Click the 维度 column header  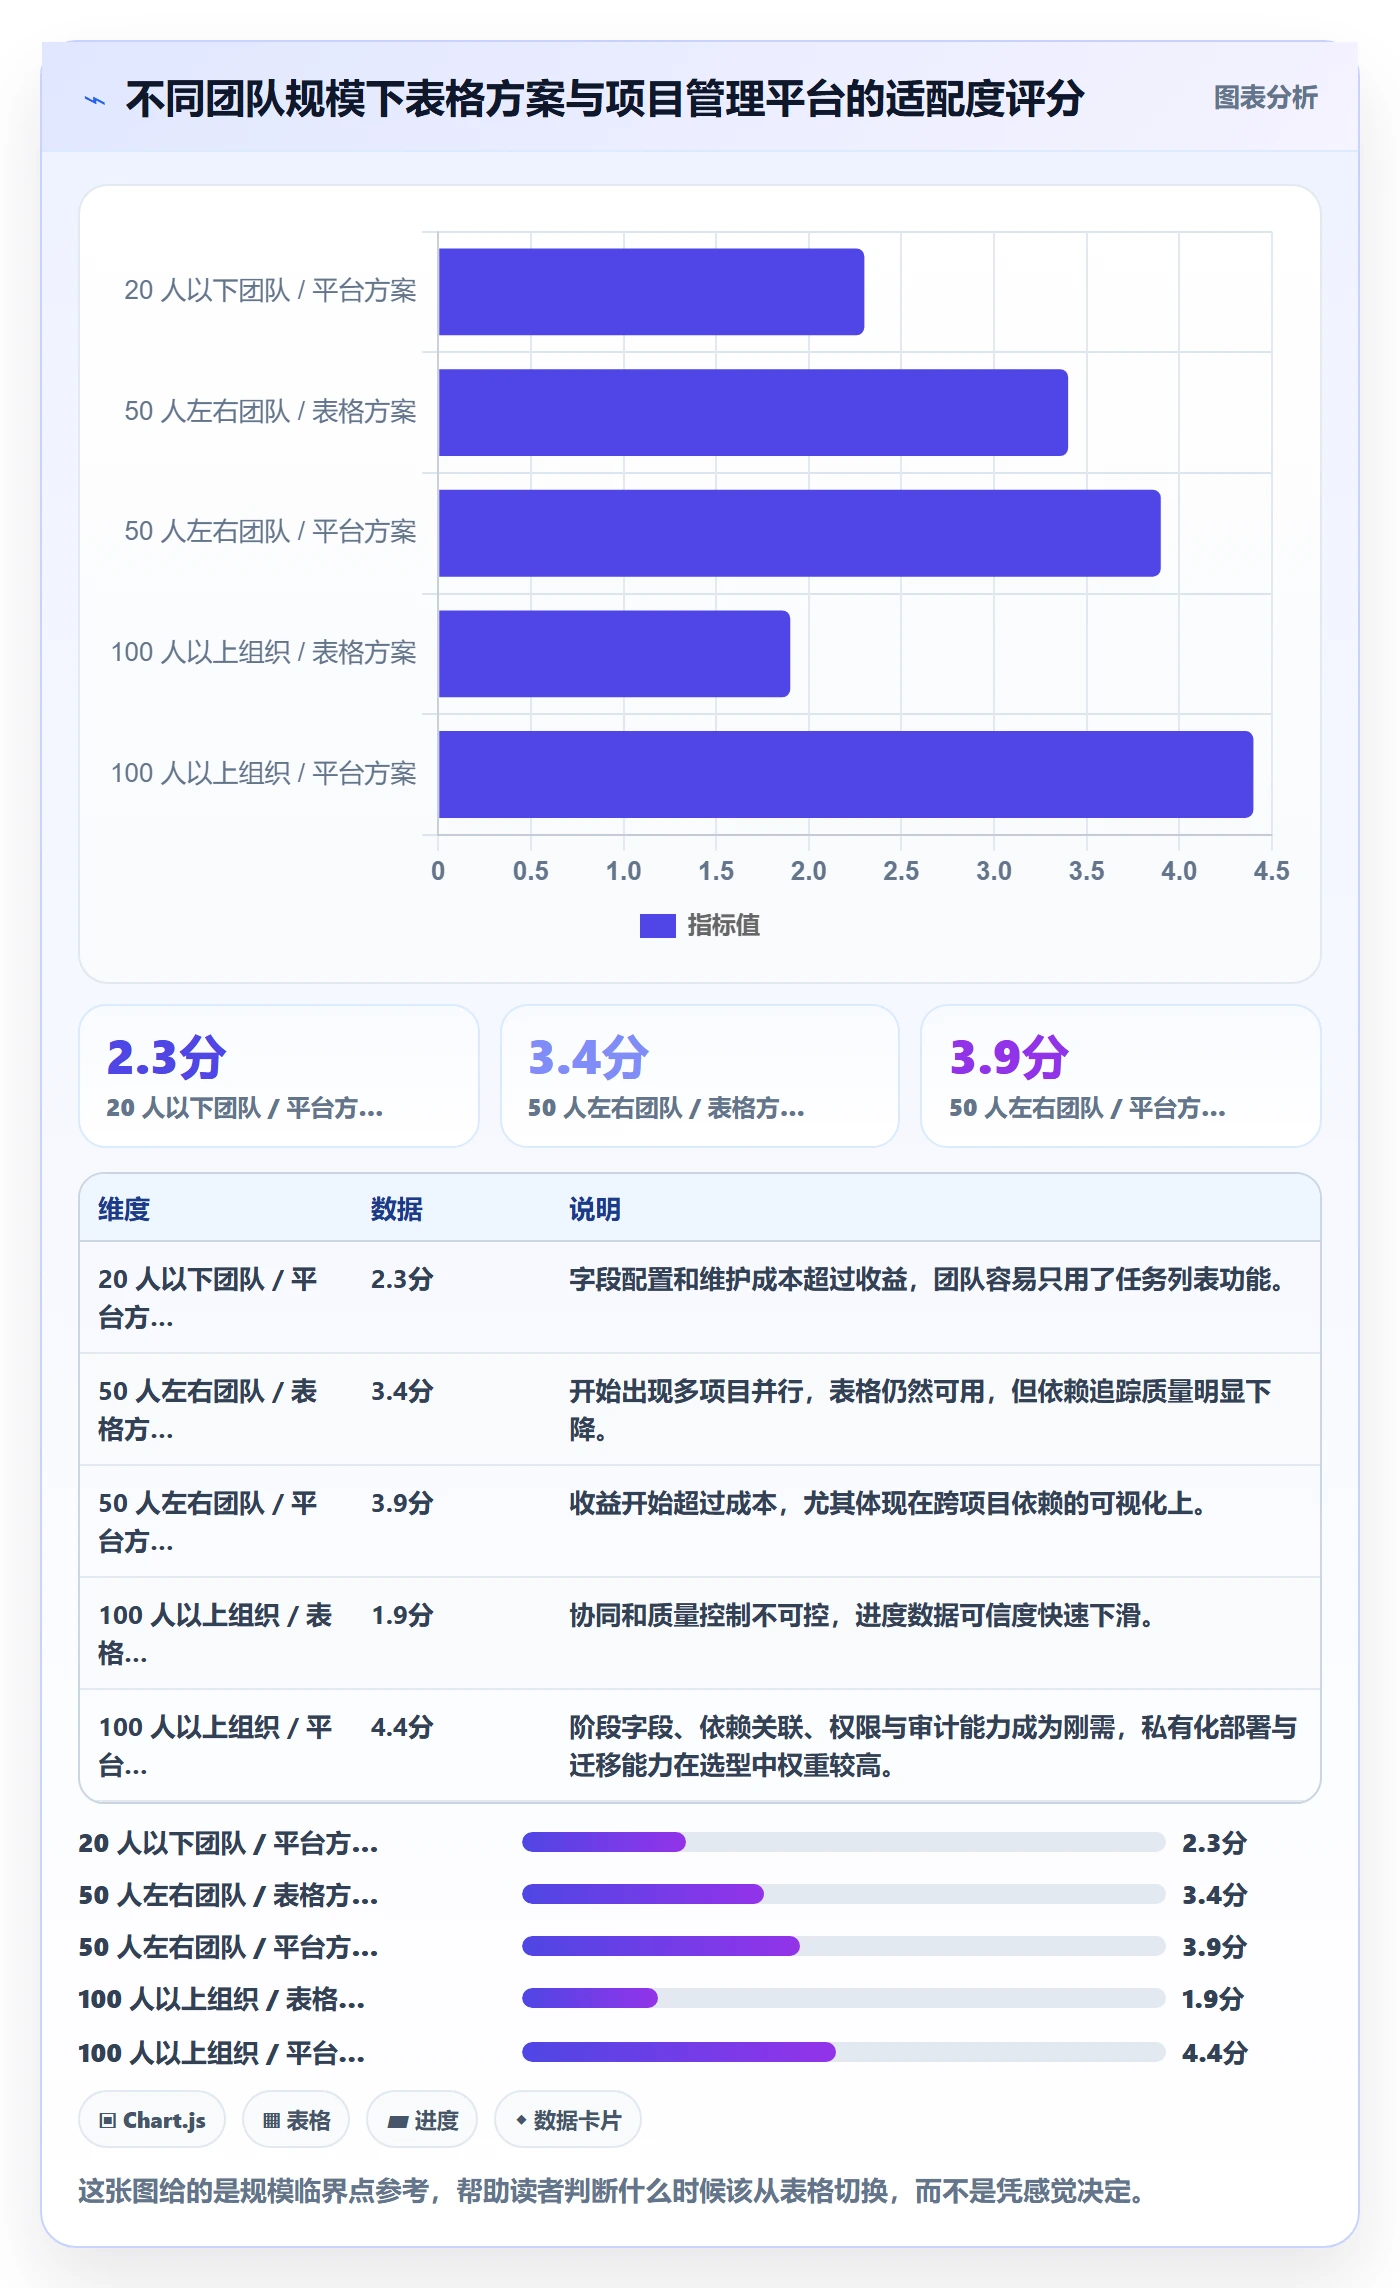pyautogui.click(x=124, y=1209)
